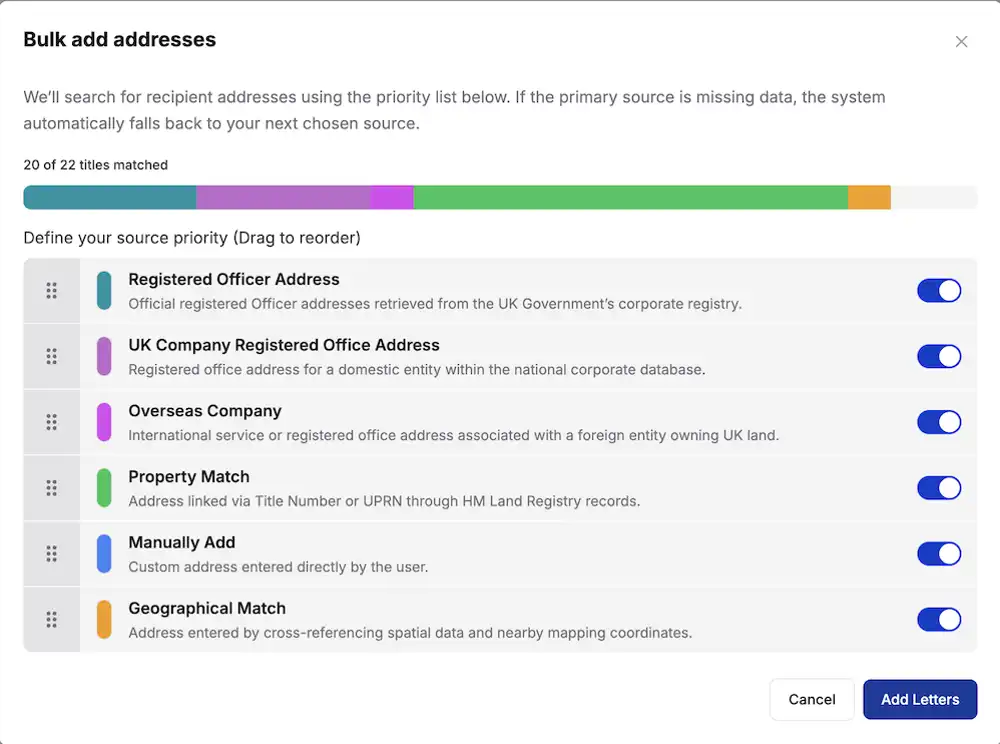
Task: Click the green Property Match progress segment
Action: click(631, 197)
